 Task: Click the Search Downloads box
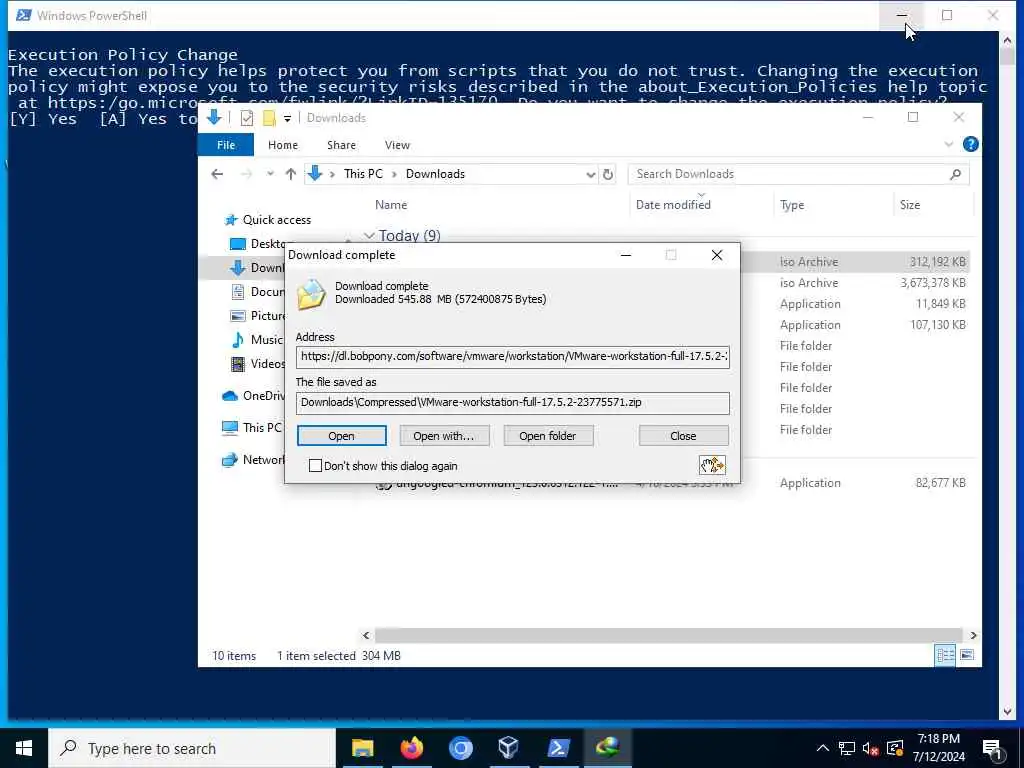[x=788, y=174]
